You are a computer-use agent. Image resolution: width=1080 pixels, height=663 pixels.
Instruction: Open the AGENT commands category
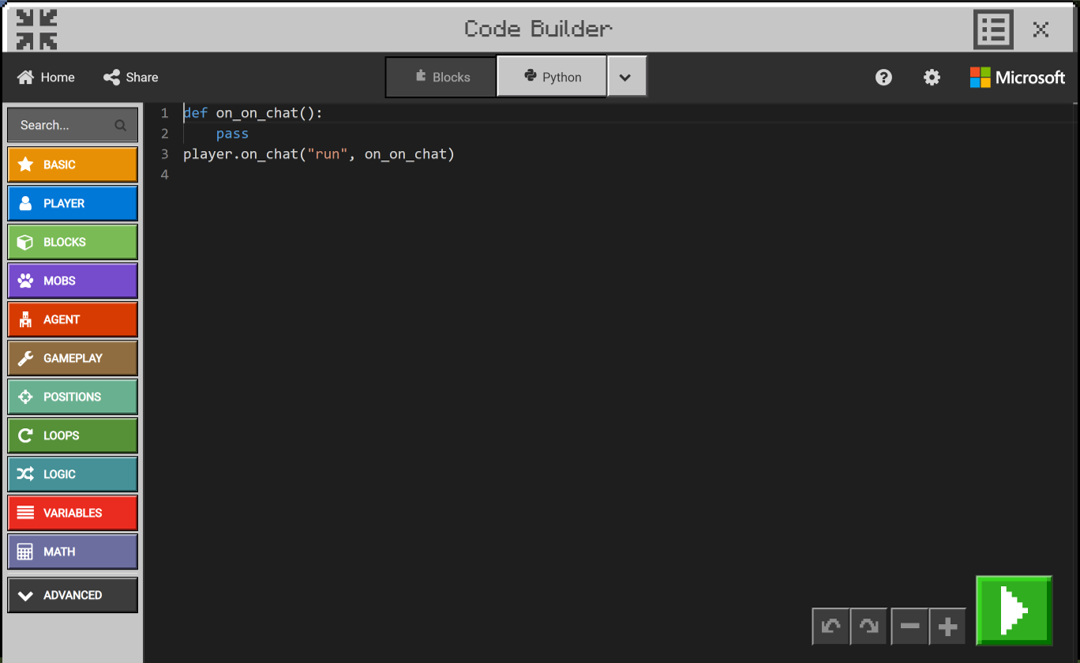point(72,319)
